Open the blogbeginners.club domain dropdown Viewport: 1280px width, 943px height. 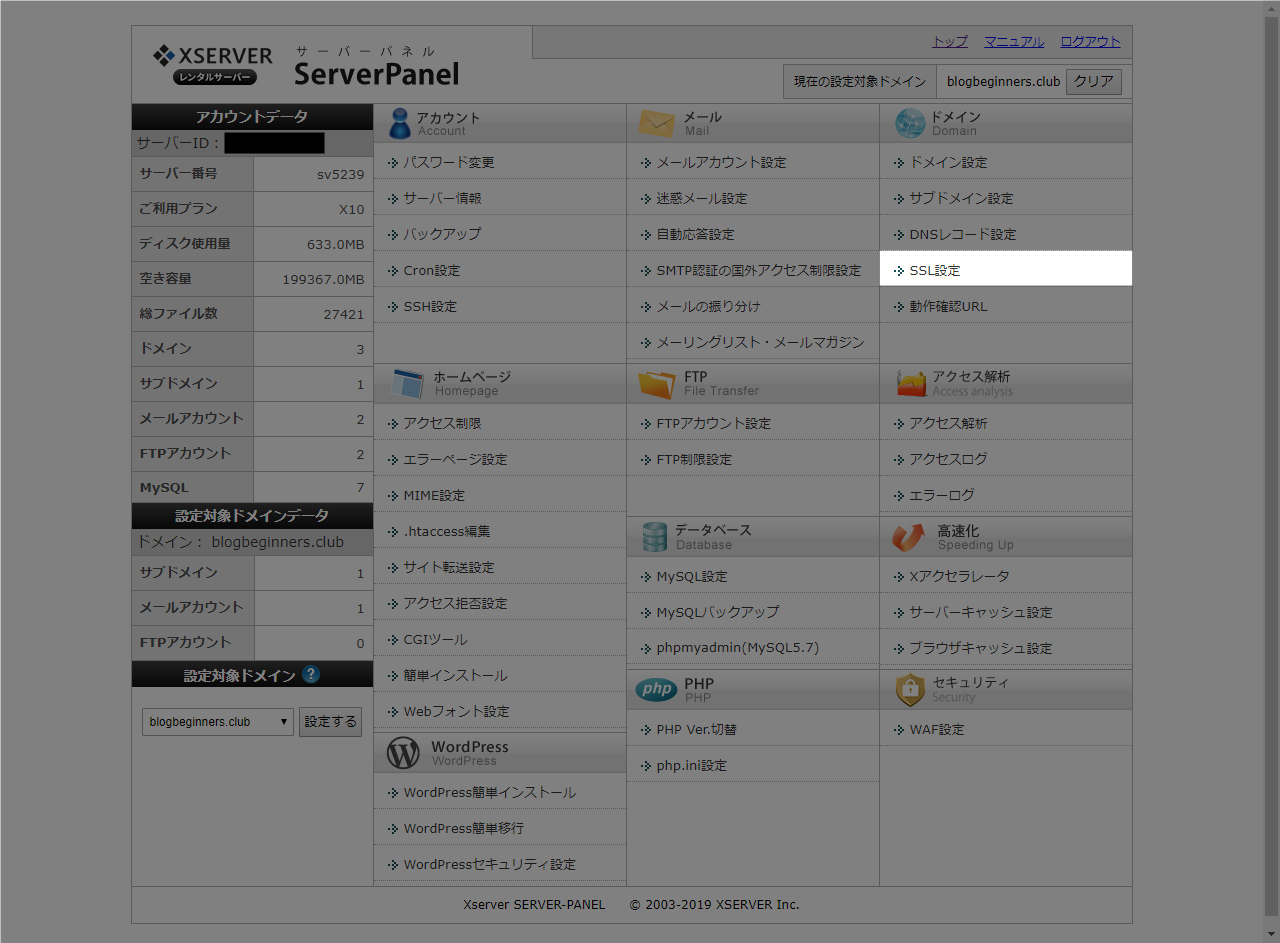pos(218,721)
